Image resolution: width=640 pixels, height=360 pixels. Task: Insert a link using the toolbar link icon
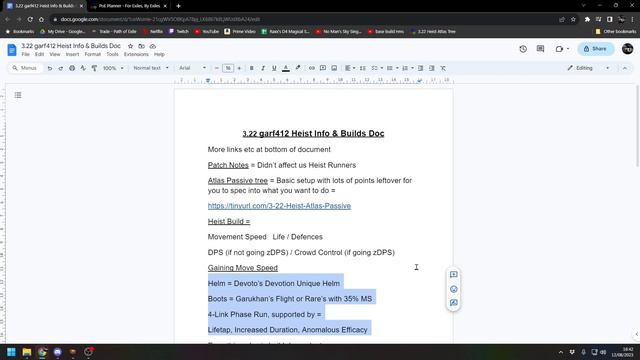pyautogui.click(x=311, y=68)
